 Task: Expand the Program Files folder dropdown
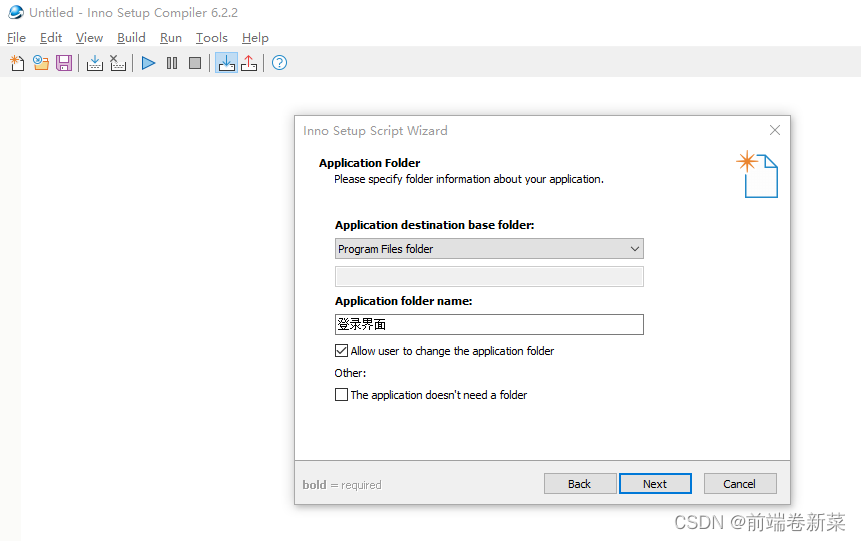[x=489, y=249]
